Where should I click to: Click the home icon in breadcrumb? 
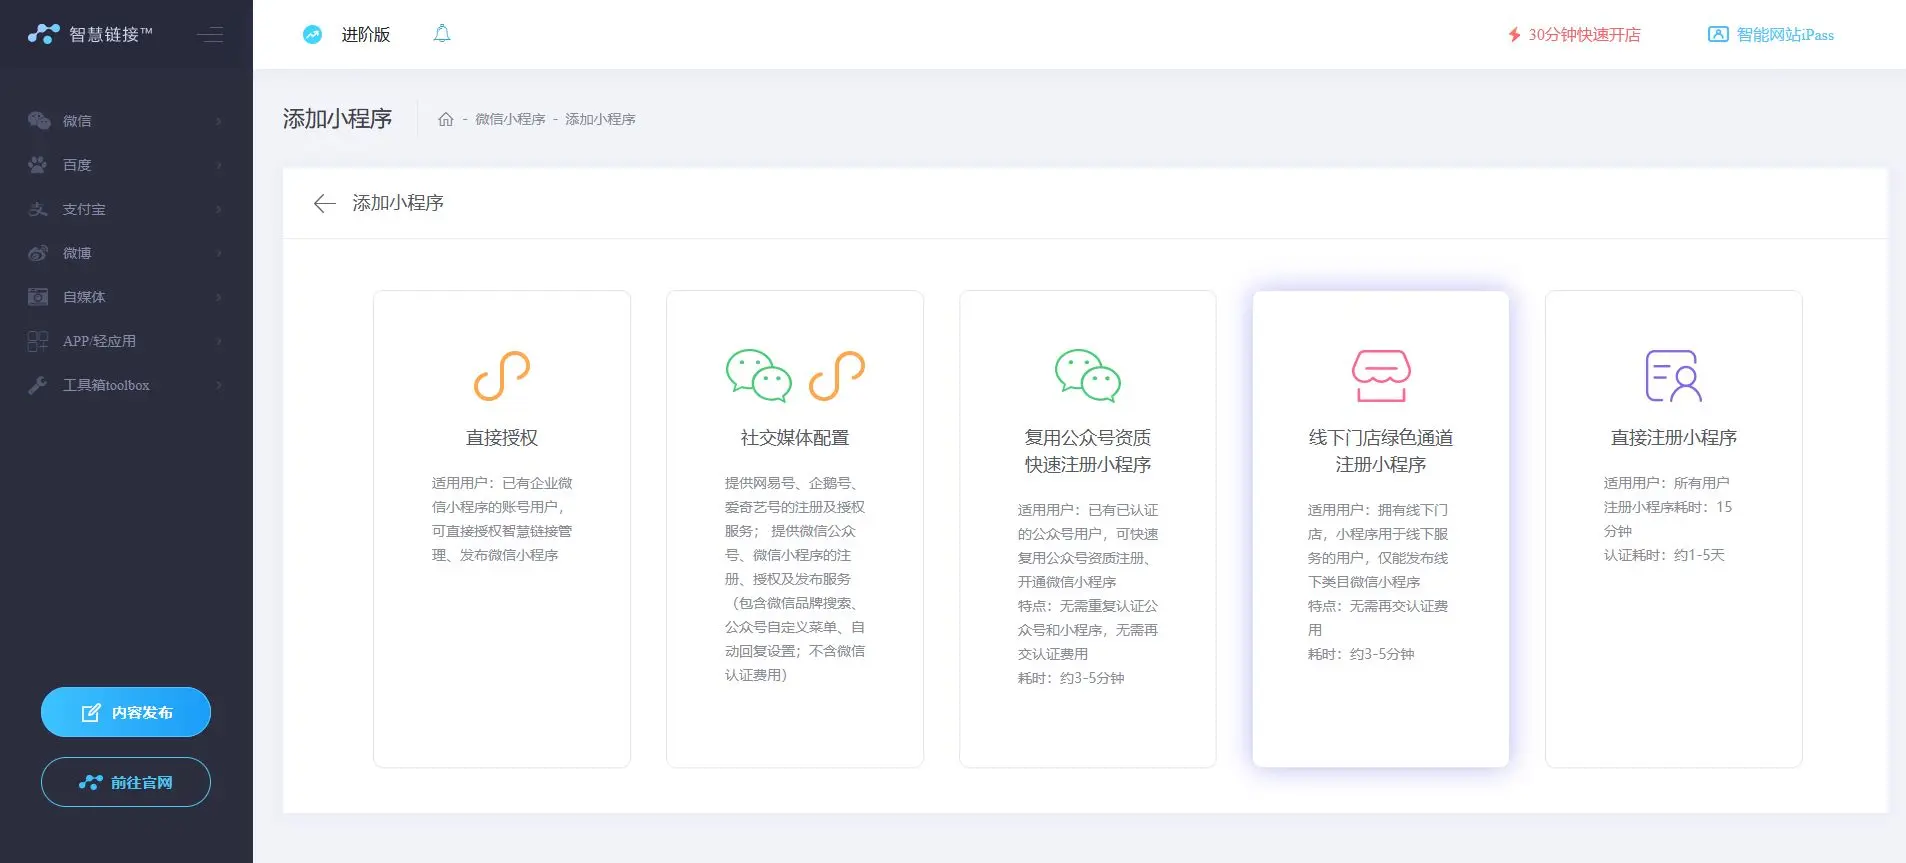point(446,119)
